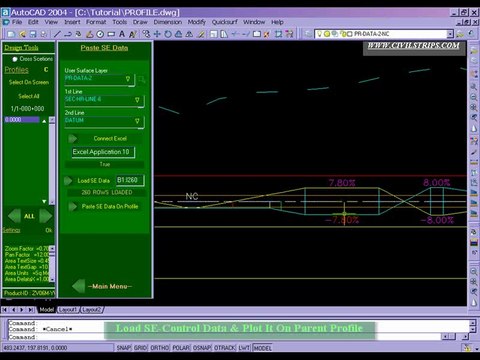Click the Multiline Text icon
This screenshot has width=480, height=360.
[x=132, y=34]
